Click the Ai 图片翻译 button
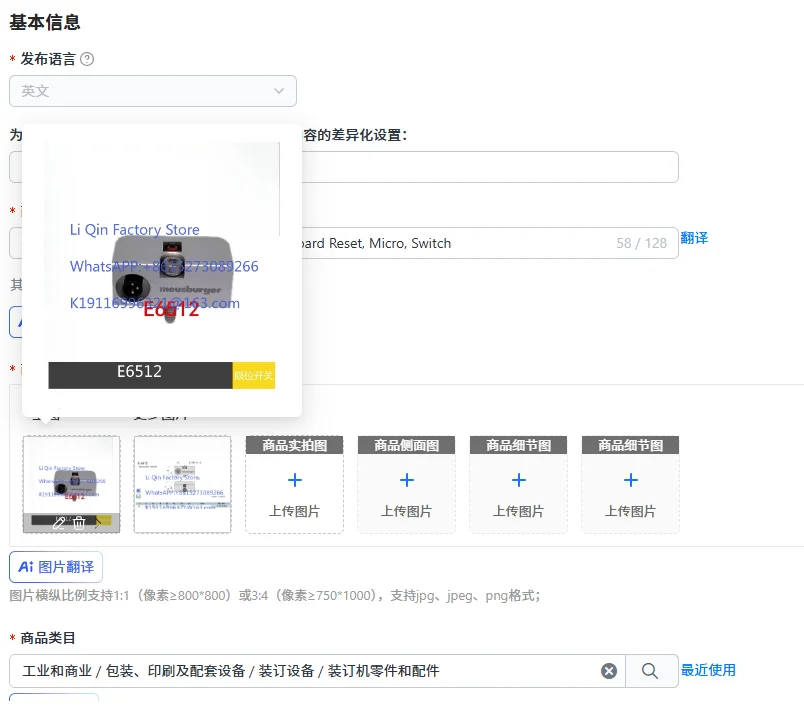Viewport: 804px width, 710px height. click(x=56, y=567)
